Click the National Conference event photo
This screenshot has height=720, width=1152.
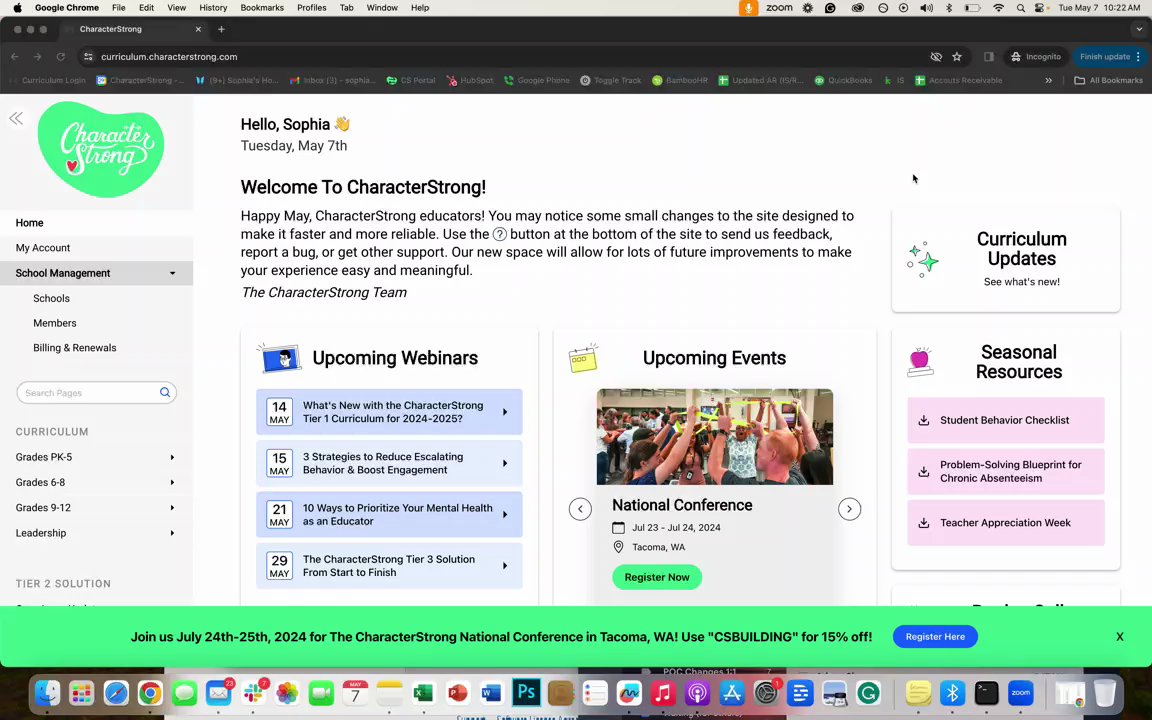[x=714, y=436]
